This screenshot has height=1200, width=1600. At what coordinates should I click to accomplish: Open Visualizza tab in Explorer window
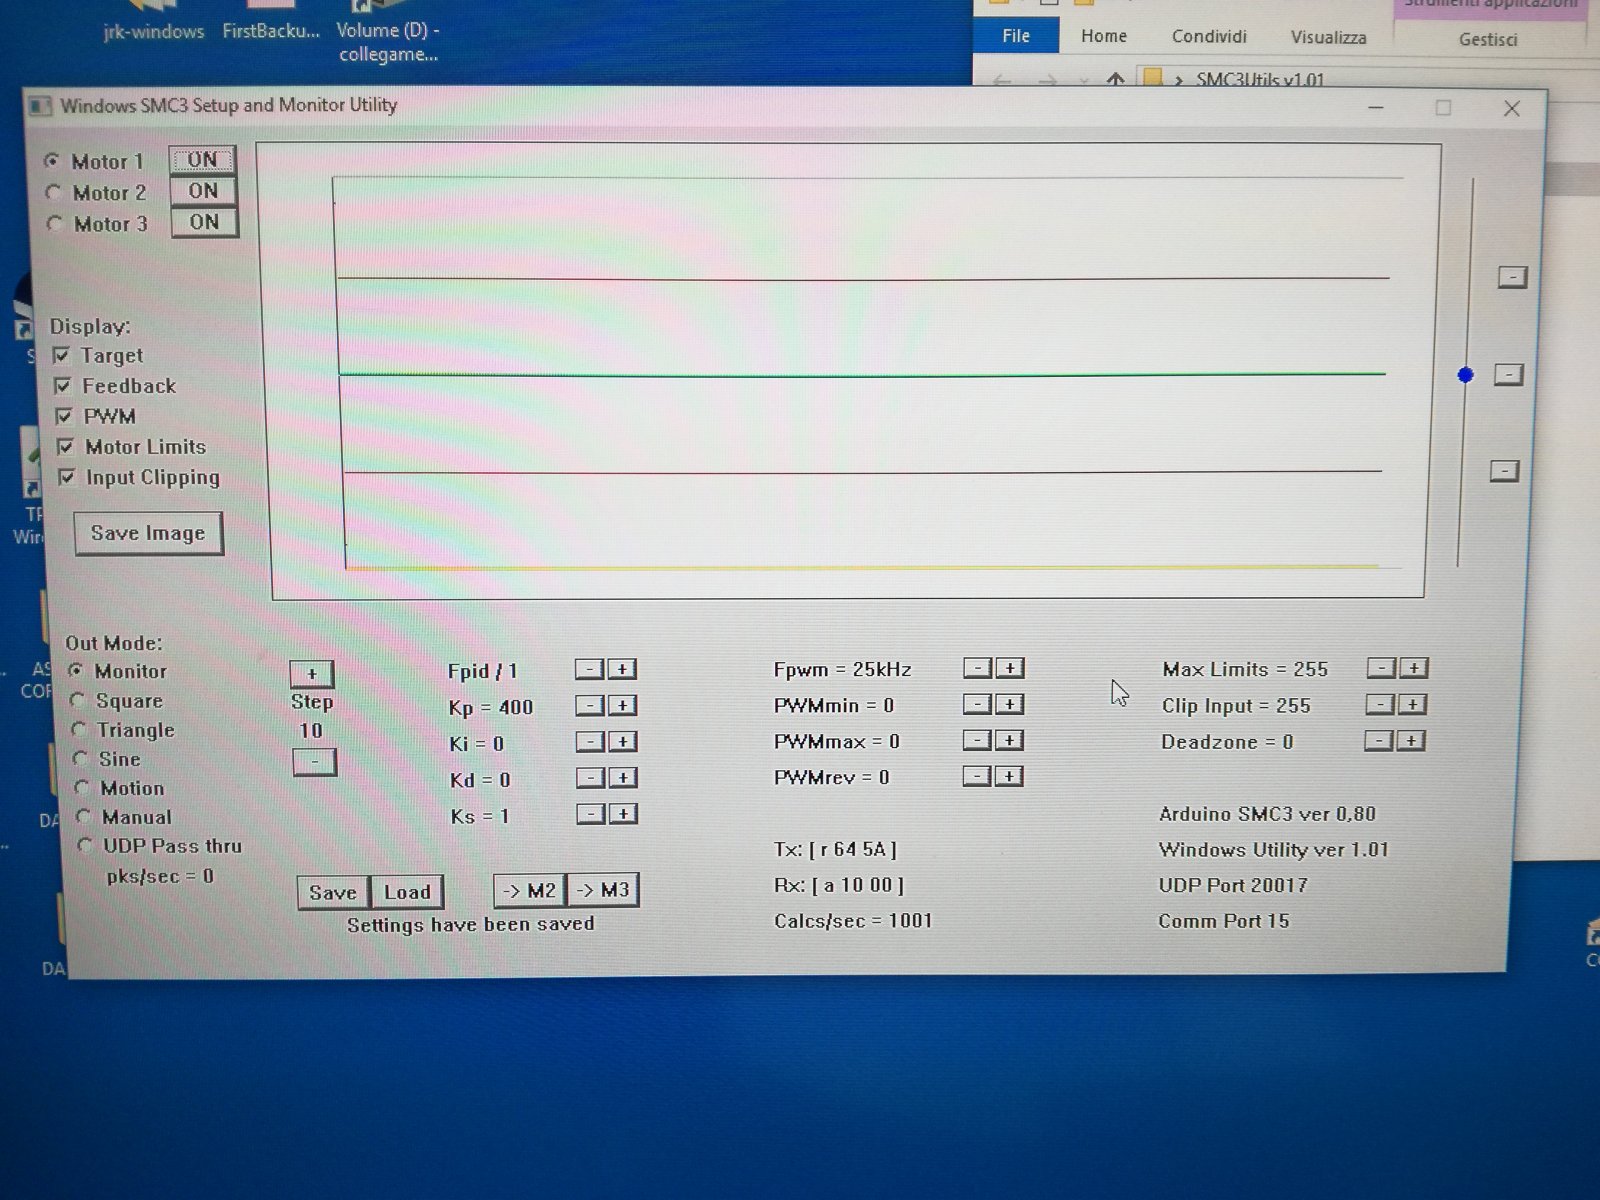coord(1328,37)
